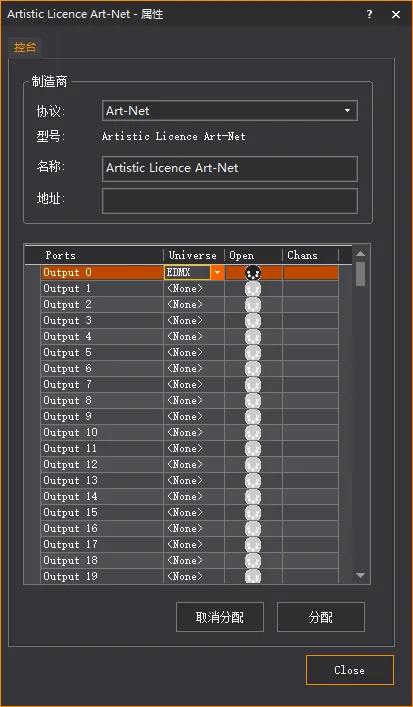Click the Open connector icon in Output 16 row
Image resolution: width=413 pixels, height=707 pixels.
[253, 529]
